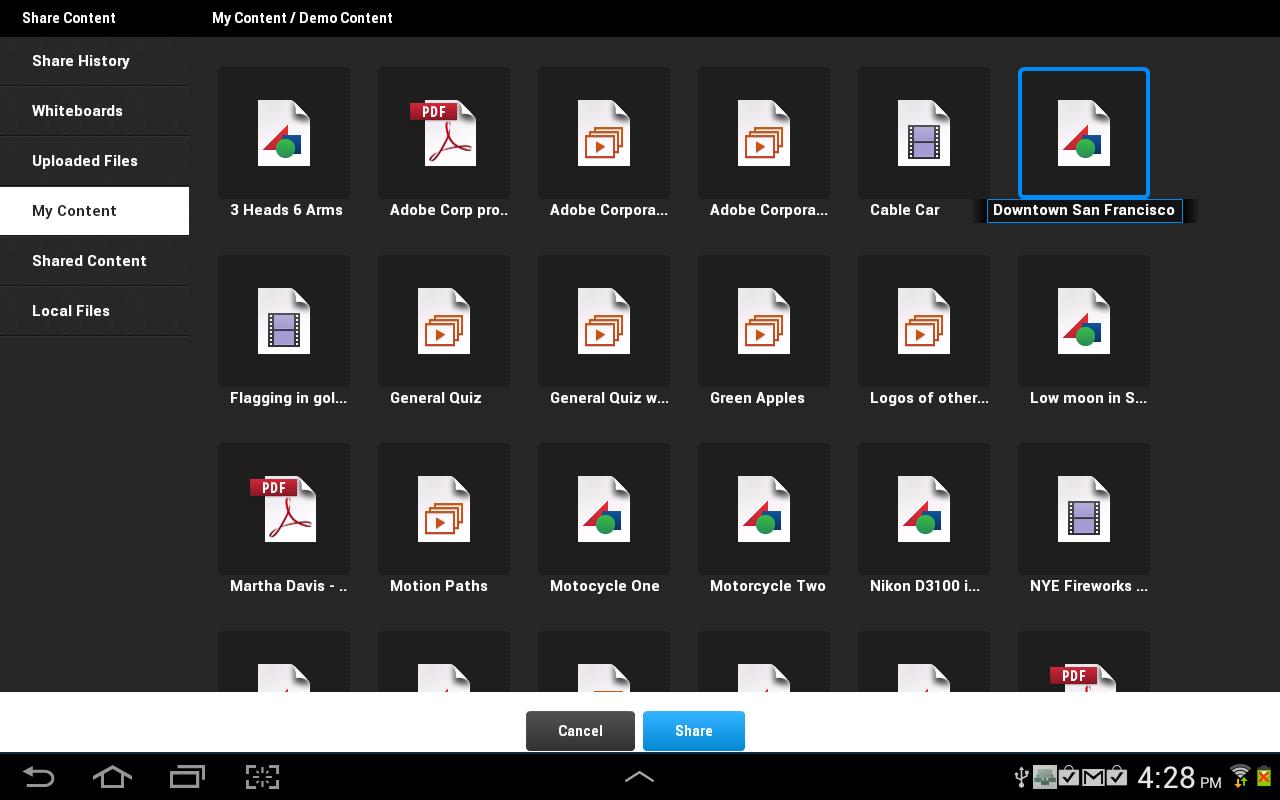Open the Motorcycle Two image
The height and width of the screenshot is (800, 1280).
pyautogui.click(x=764, y=509)
